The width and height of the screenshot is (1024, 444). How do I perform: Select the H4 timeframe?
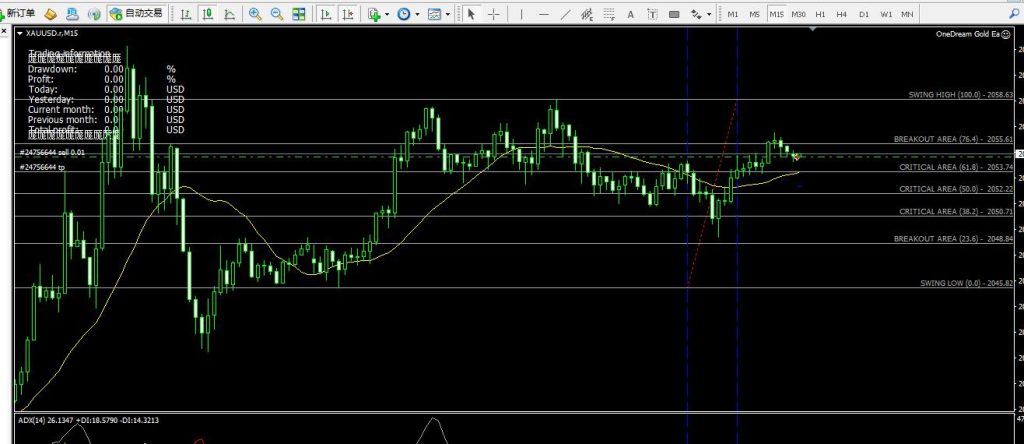click(x=842, y=14)
